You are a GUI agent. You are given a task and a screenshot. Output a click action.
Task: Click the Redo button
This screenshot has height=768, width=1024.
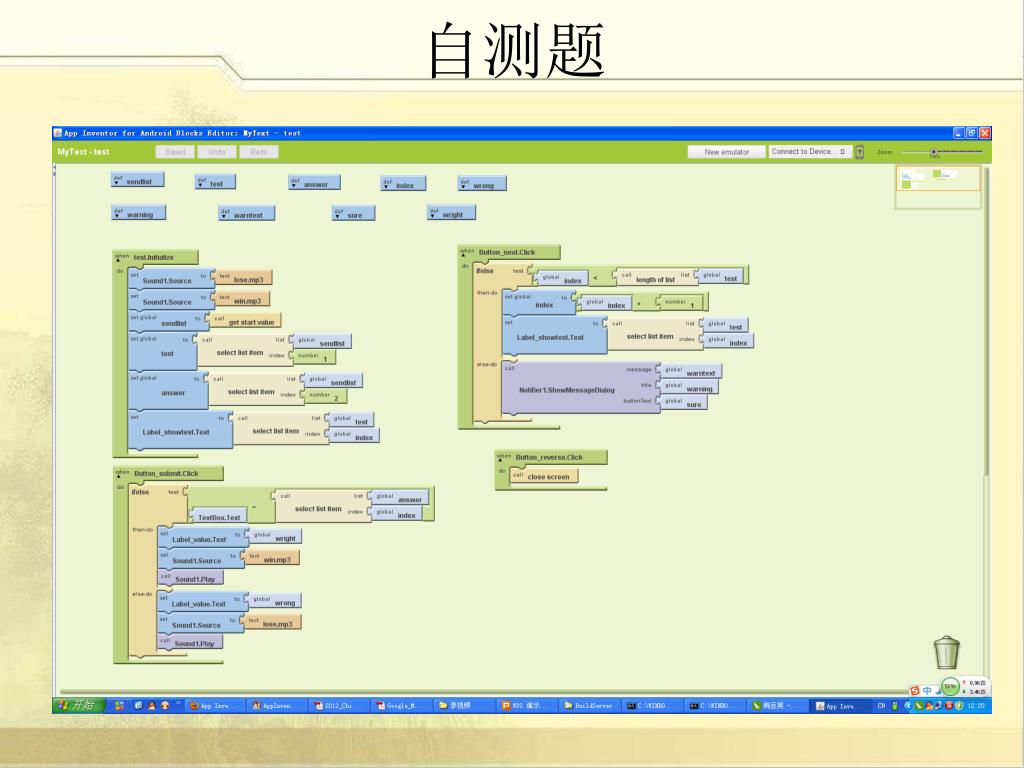coord(259,152)
